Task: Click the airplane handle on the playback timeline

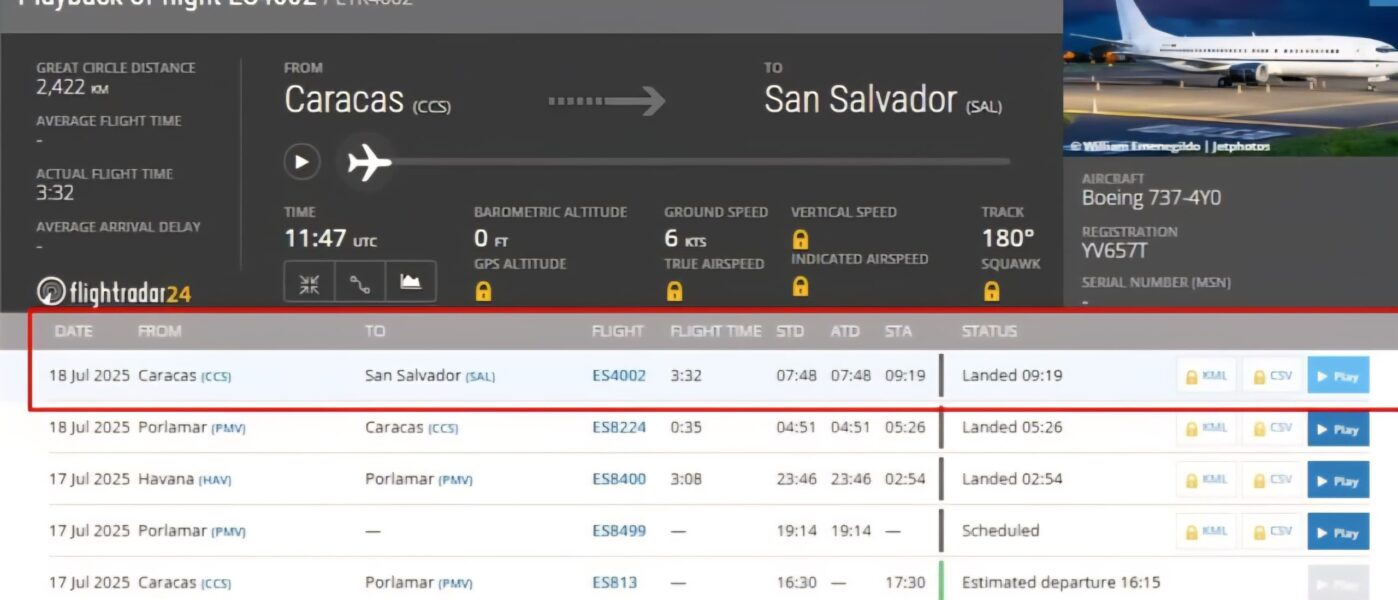Action: tap(369, 162)
